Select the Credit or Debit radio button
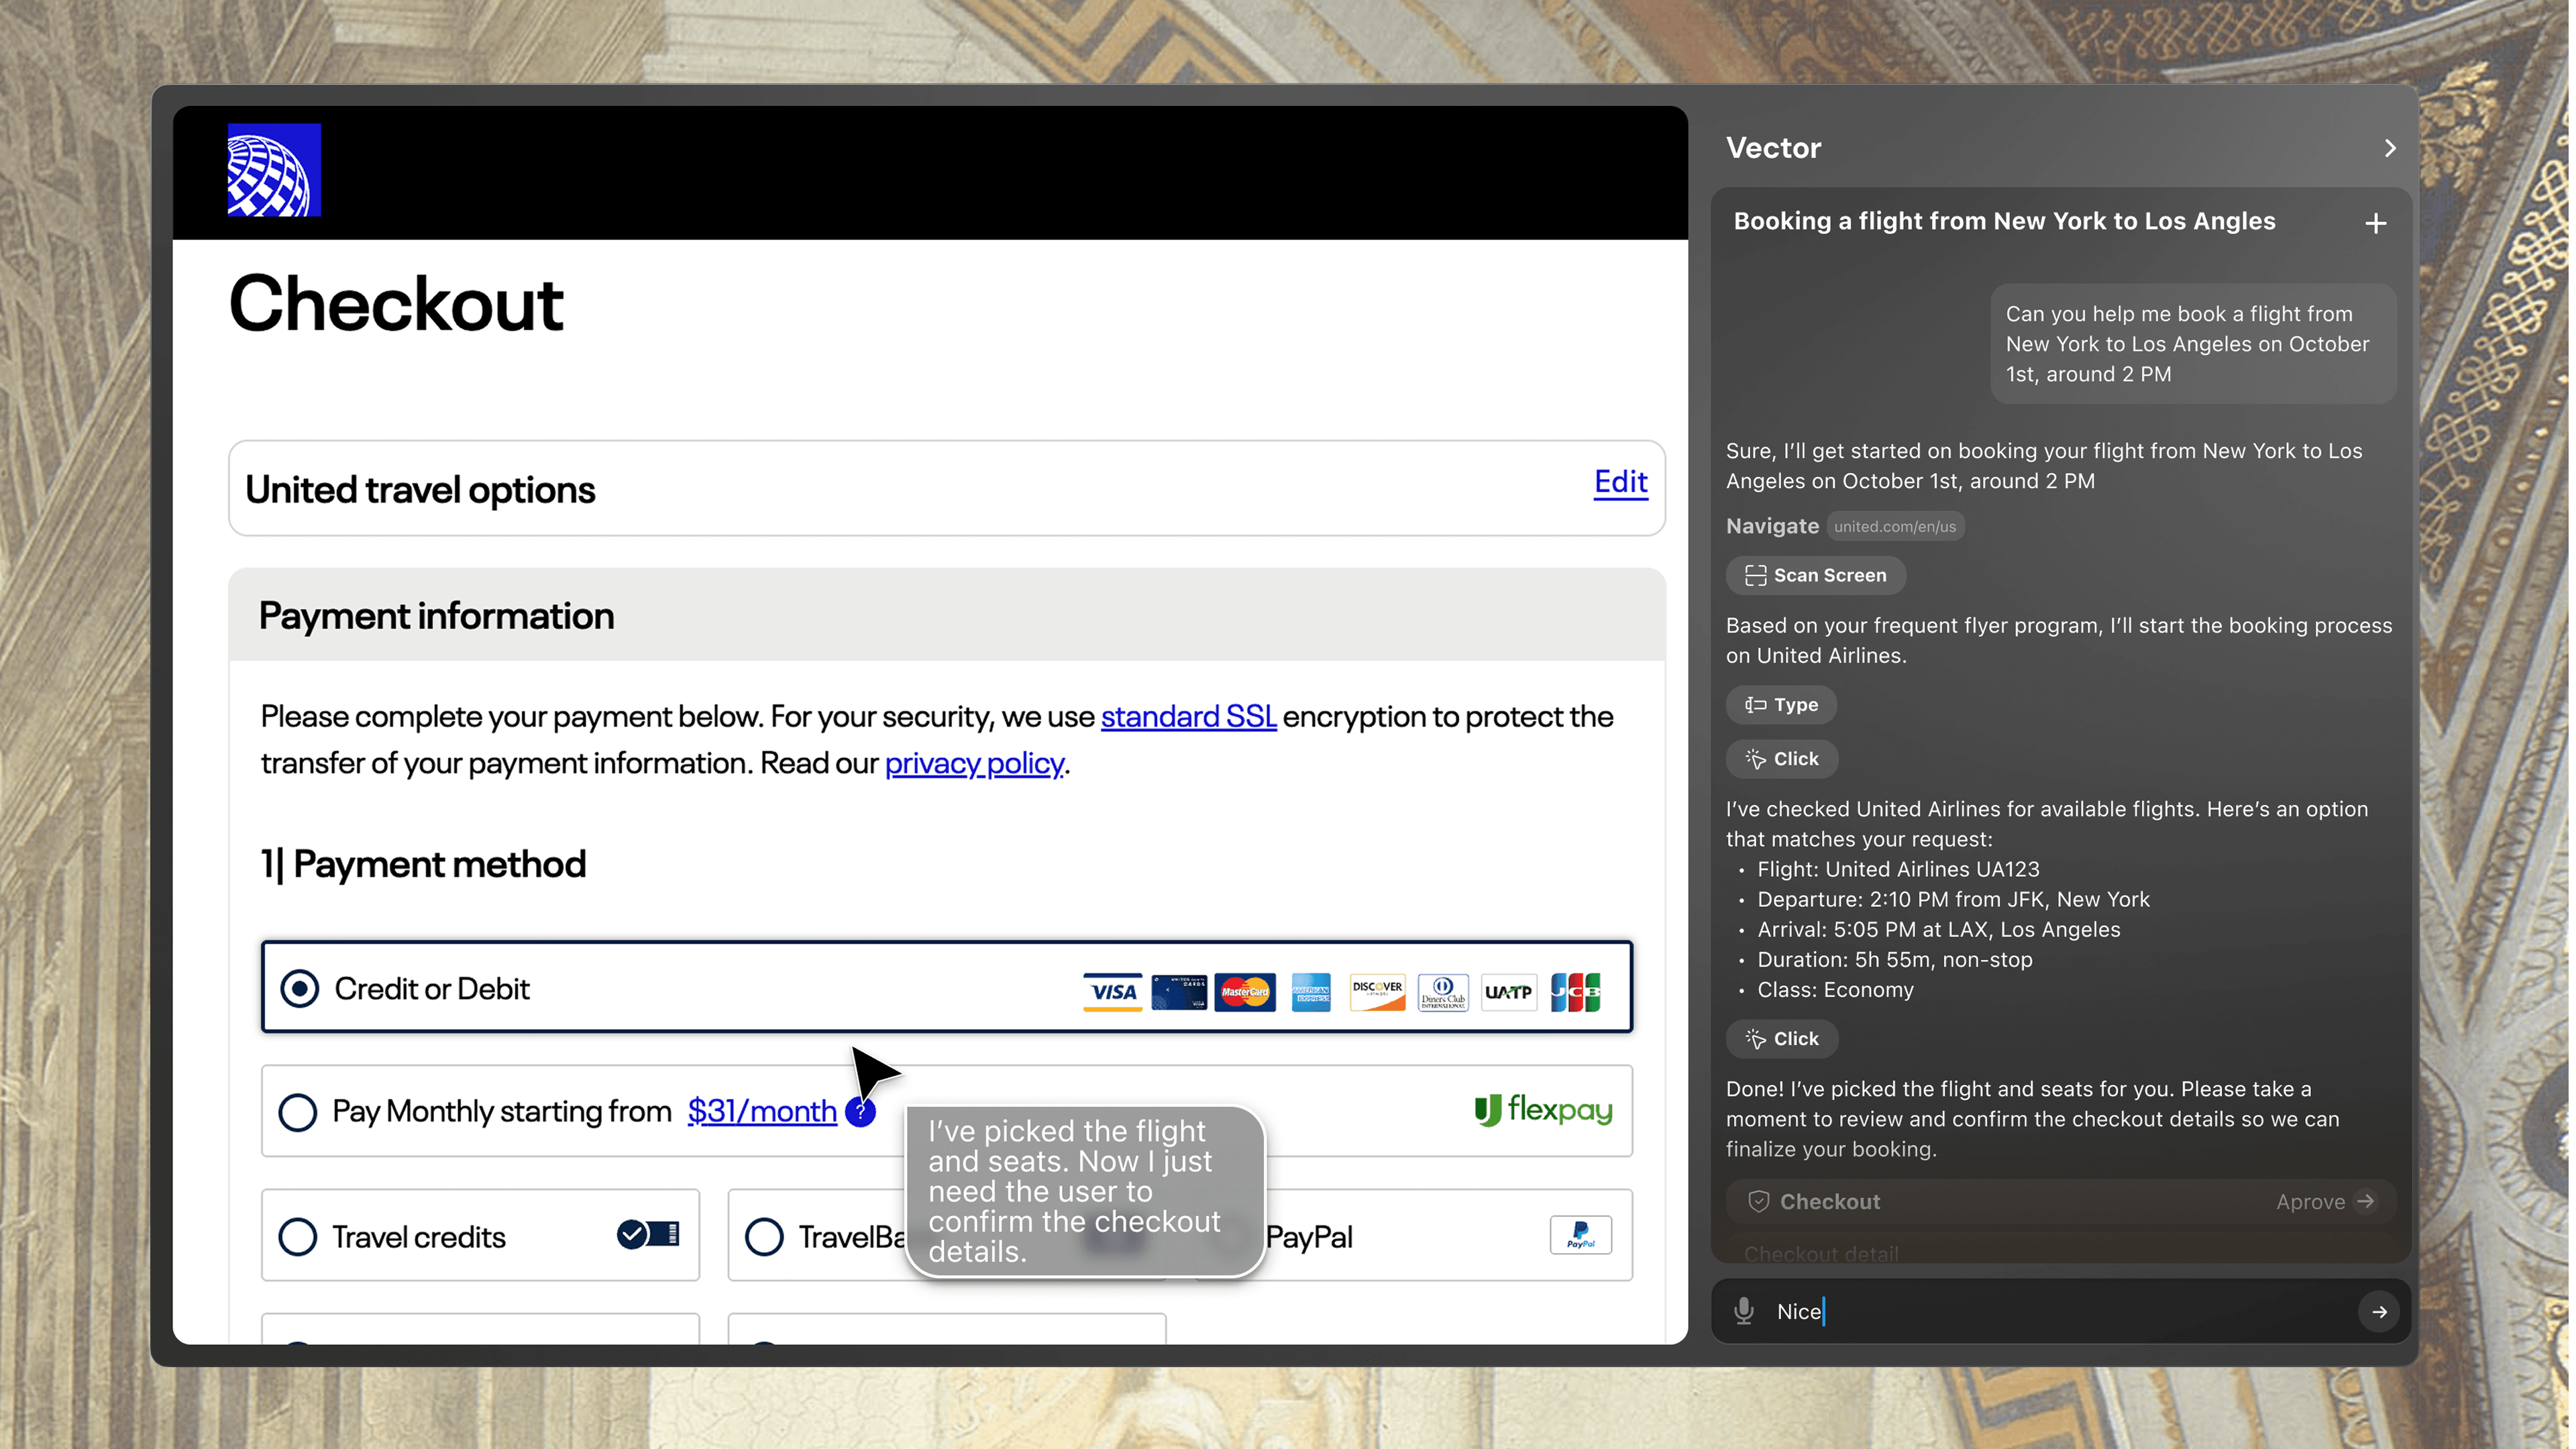 [299, 988]
